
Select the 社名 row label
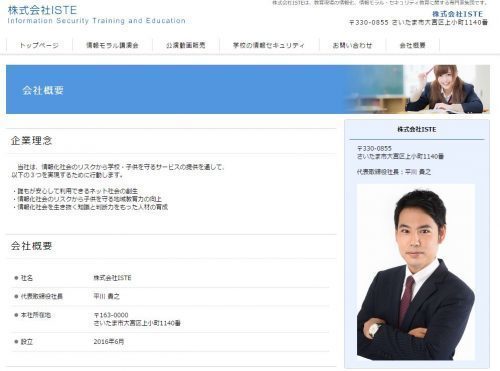27,278
